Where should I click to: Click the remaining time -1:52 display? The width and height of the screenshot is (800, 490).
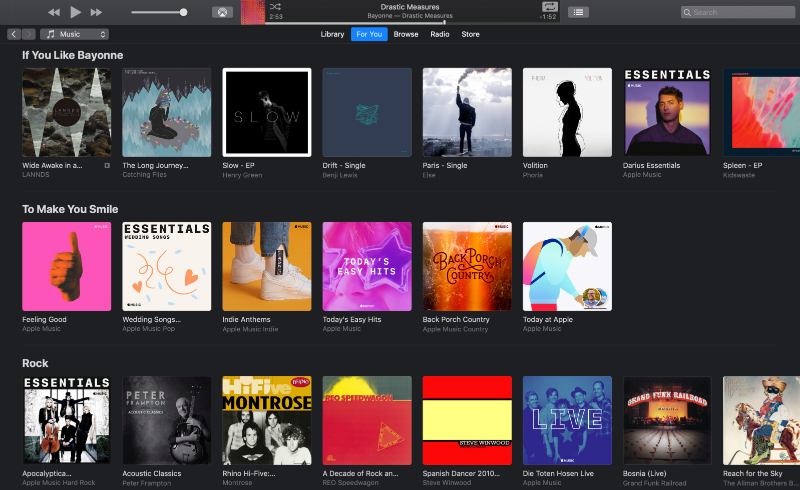click(548, 17)
